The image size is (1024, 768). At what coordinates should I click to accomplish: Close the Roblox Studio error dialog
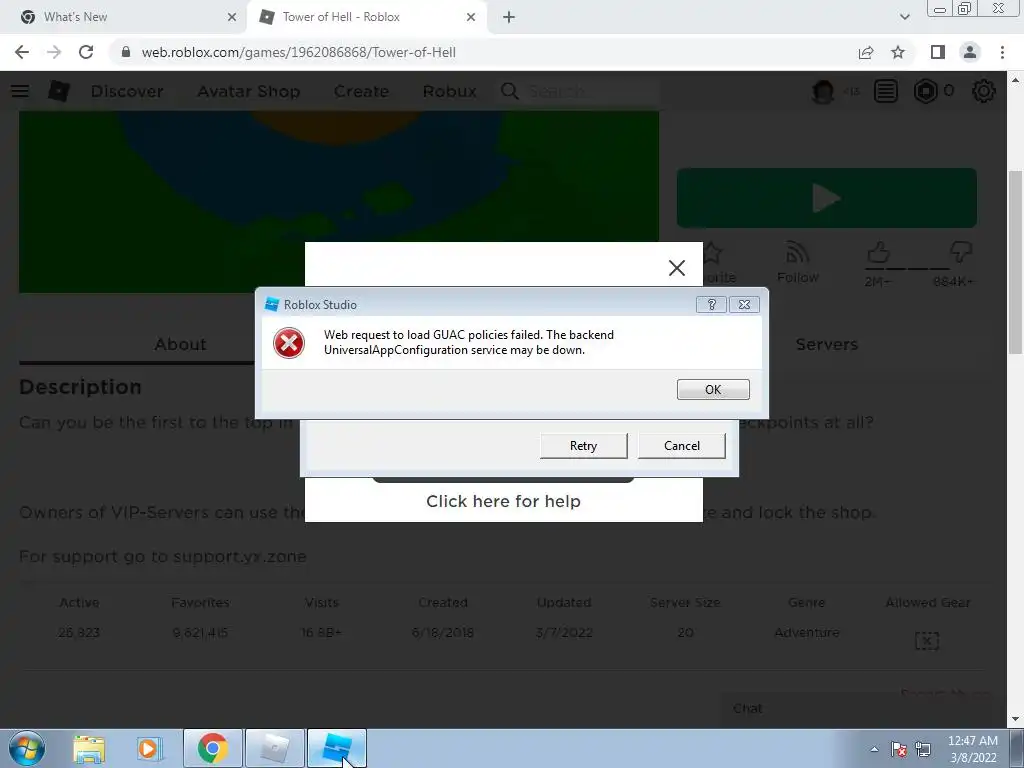coord(744,304)
